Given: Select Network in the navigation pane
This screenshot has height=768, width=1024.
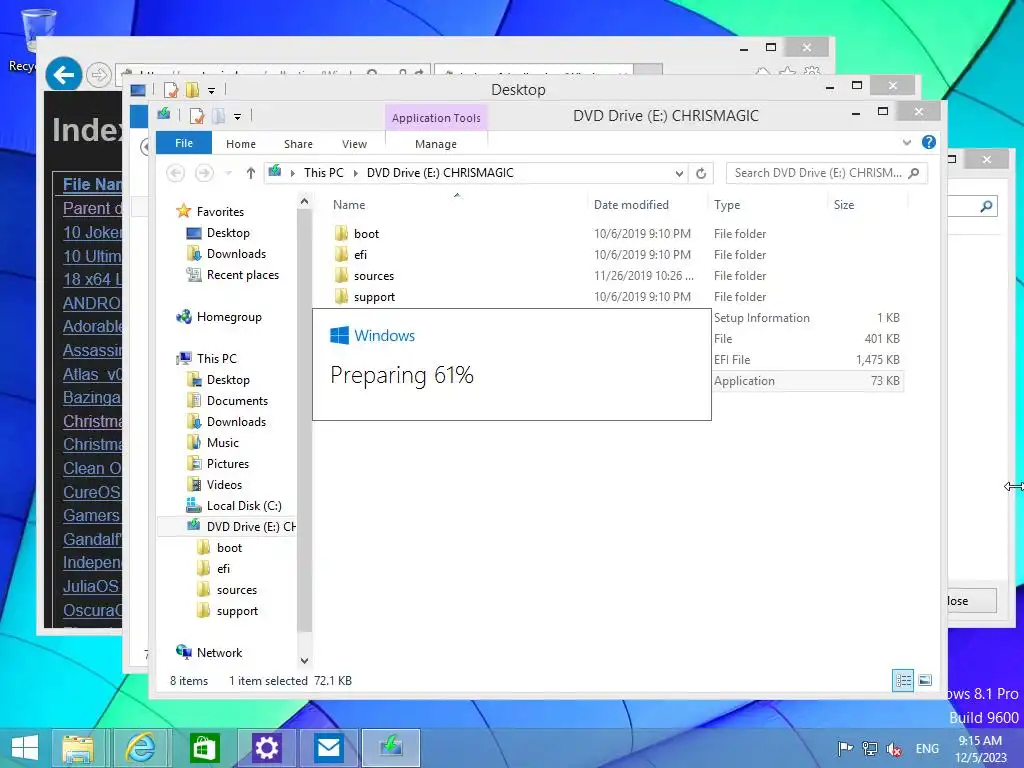Looking at the screenshot, I should (219, 652).
